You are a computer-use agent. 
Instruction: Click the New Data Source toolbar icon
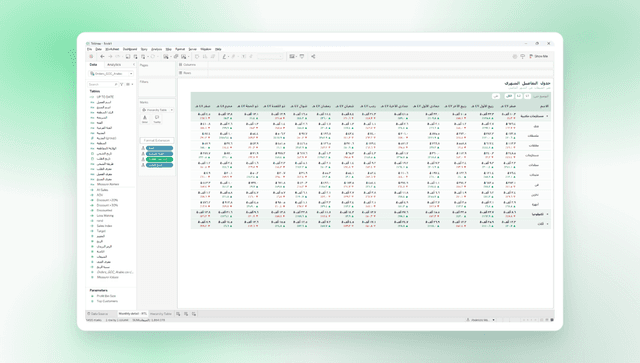click(135, 56)
